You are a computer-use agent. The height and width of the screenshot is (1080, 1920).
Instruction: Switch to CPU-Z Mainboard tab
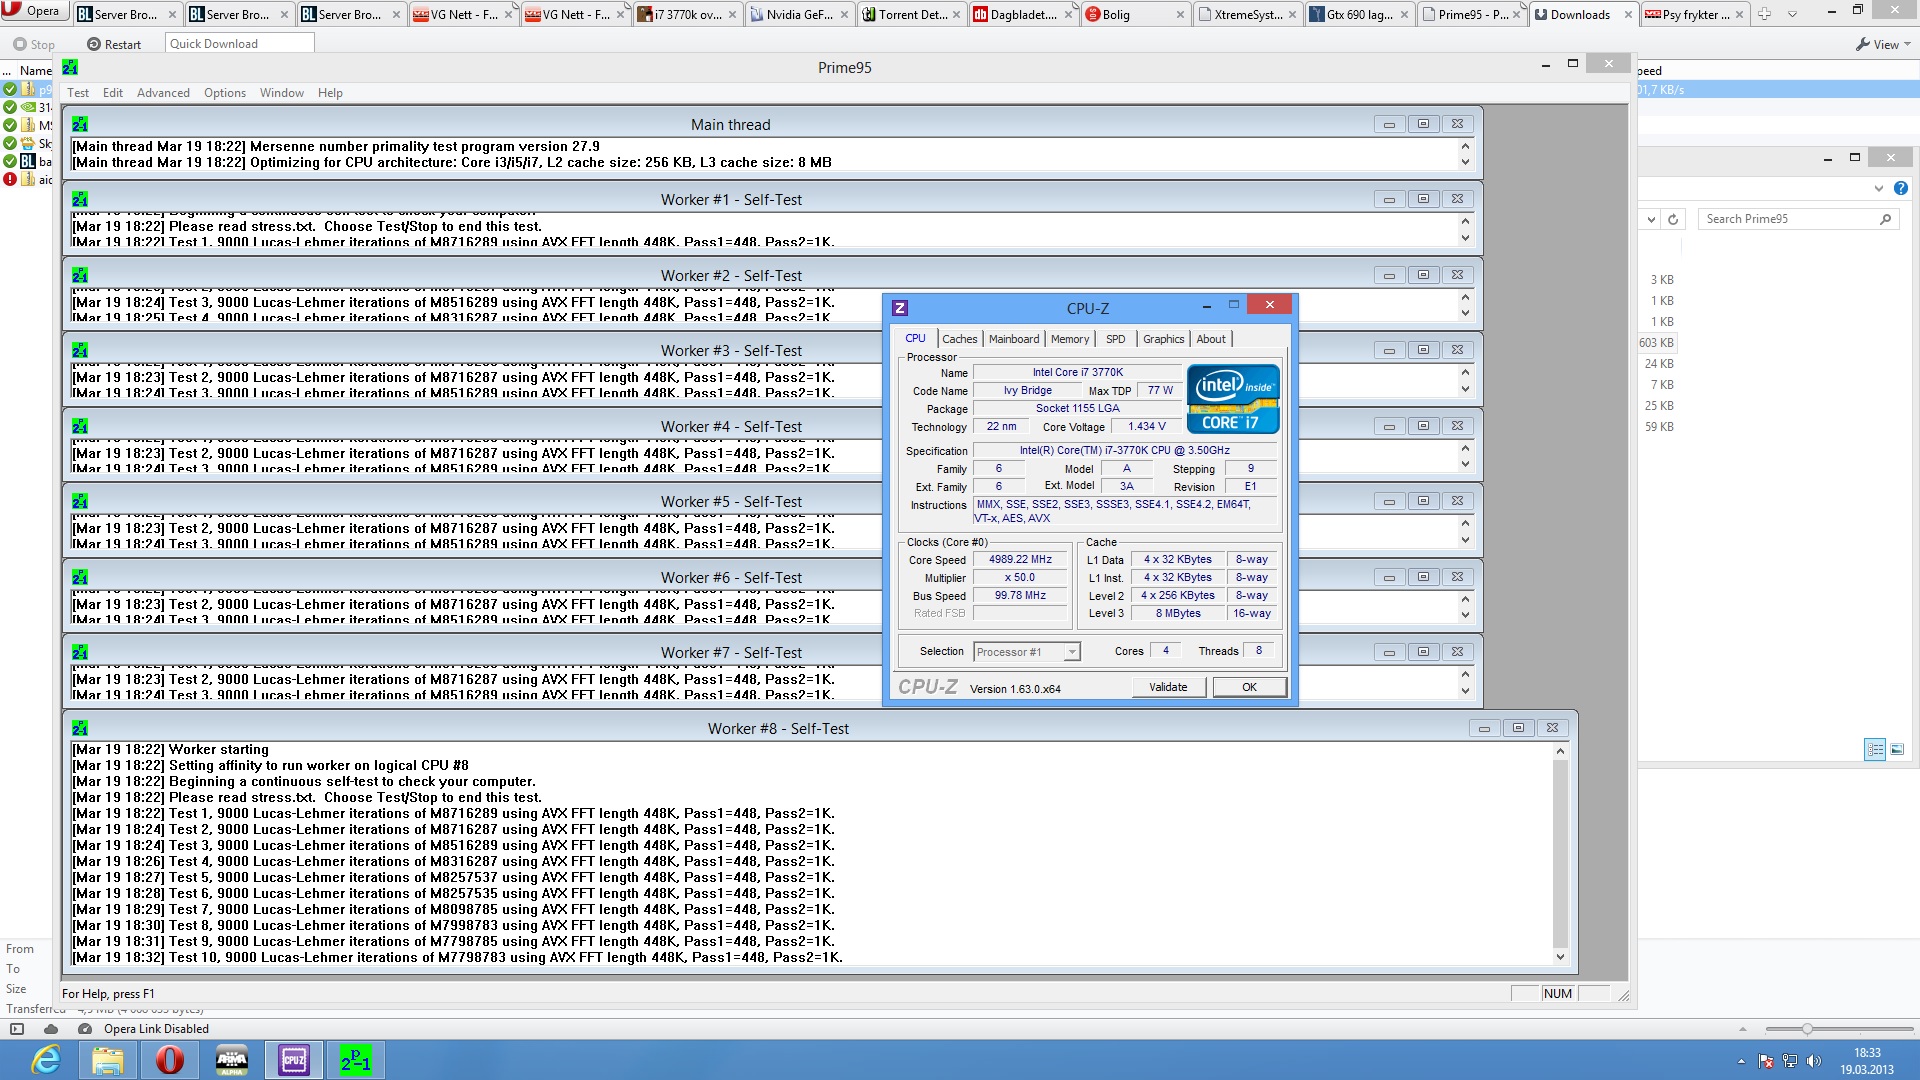[x=1014, y=339]
